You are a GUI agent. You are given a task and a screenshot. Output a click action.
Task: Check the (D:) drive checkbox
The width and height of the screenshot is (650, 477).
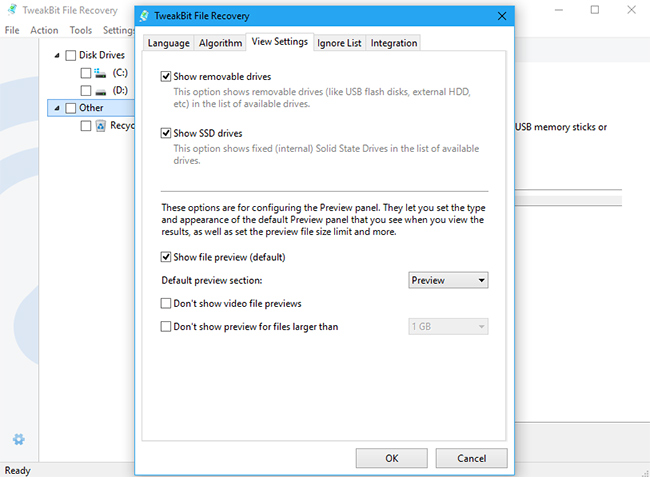pos(85,90)
